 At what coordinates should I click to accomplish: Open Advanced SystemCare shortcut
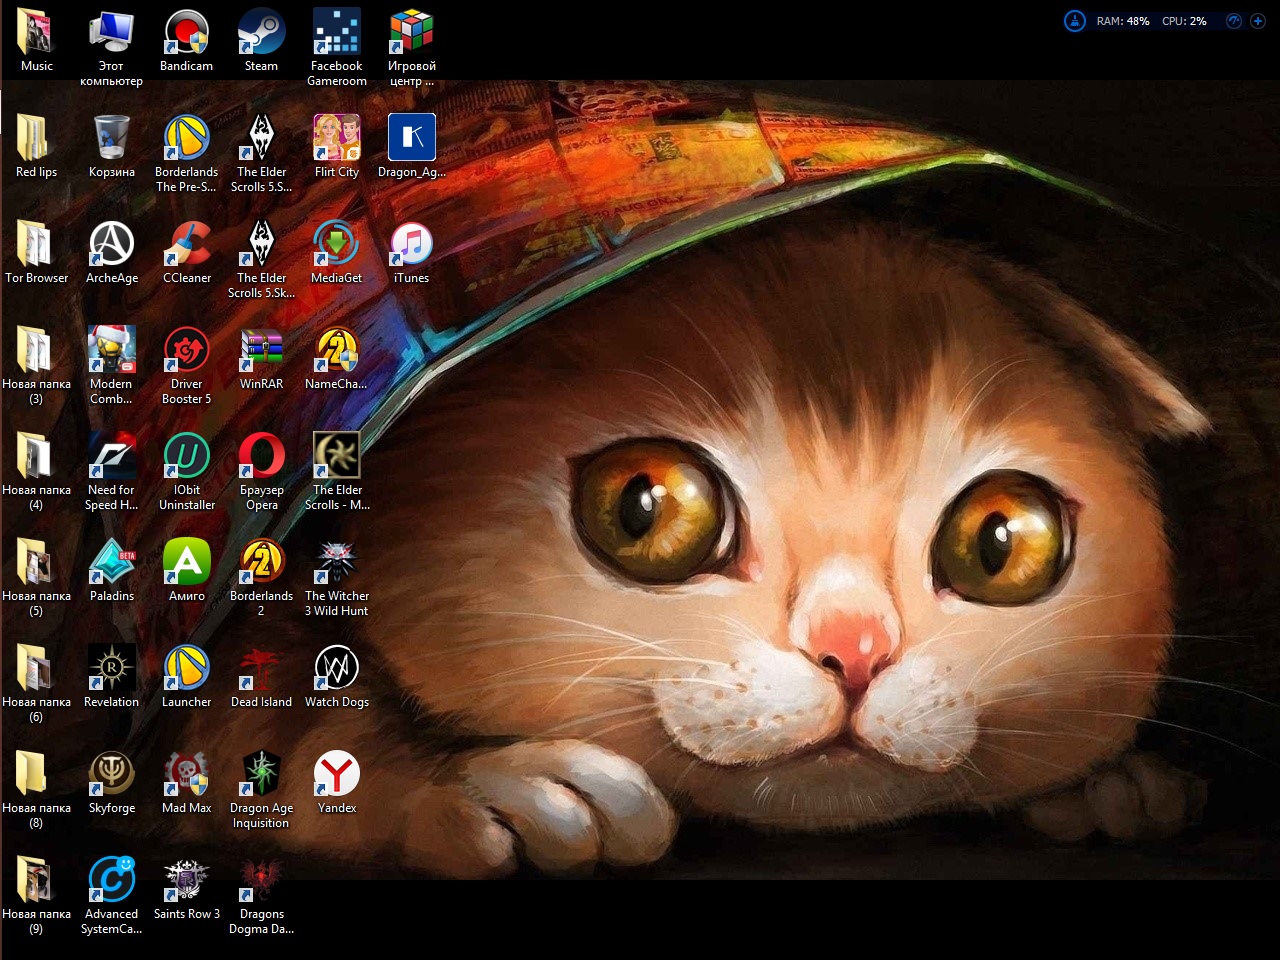(111, 896)
